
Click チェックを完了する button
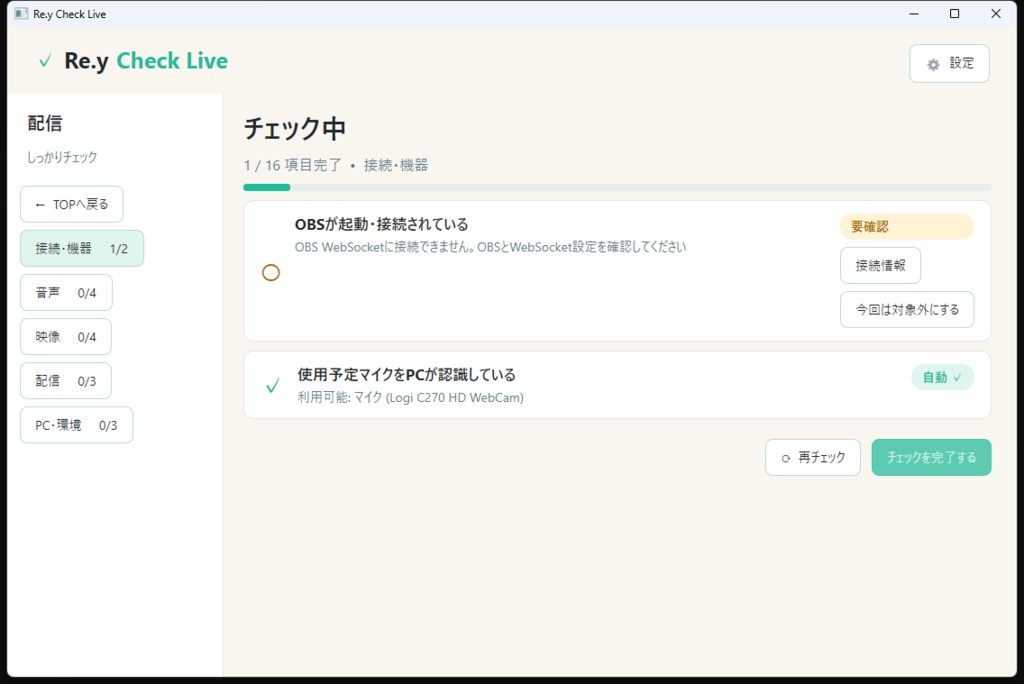coord(931,457)
